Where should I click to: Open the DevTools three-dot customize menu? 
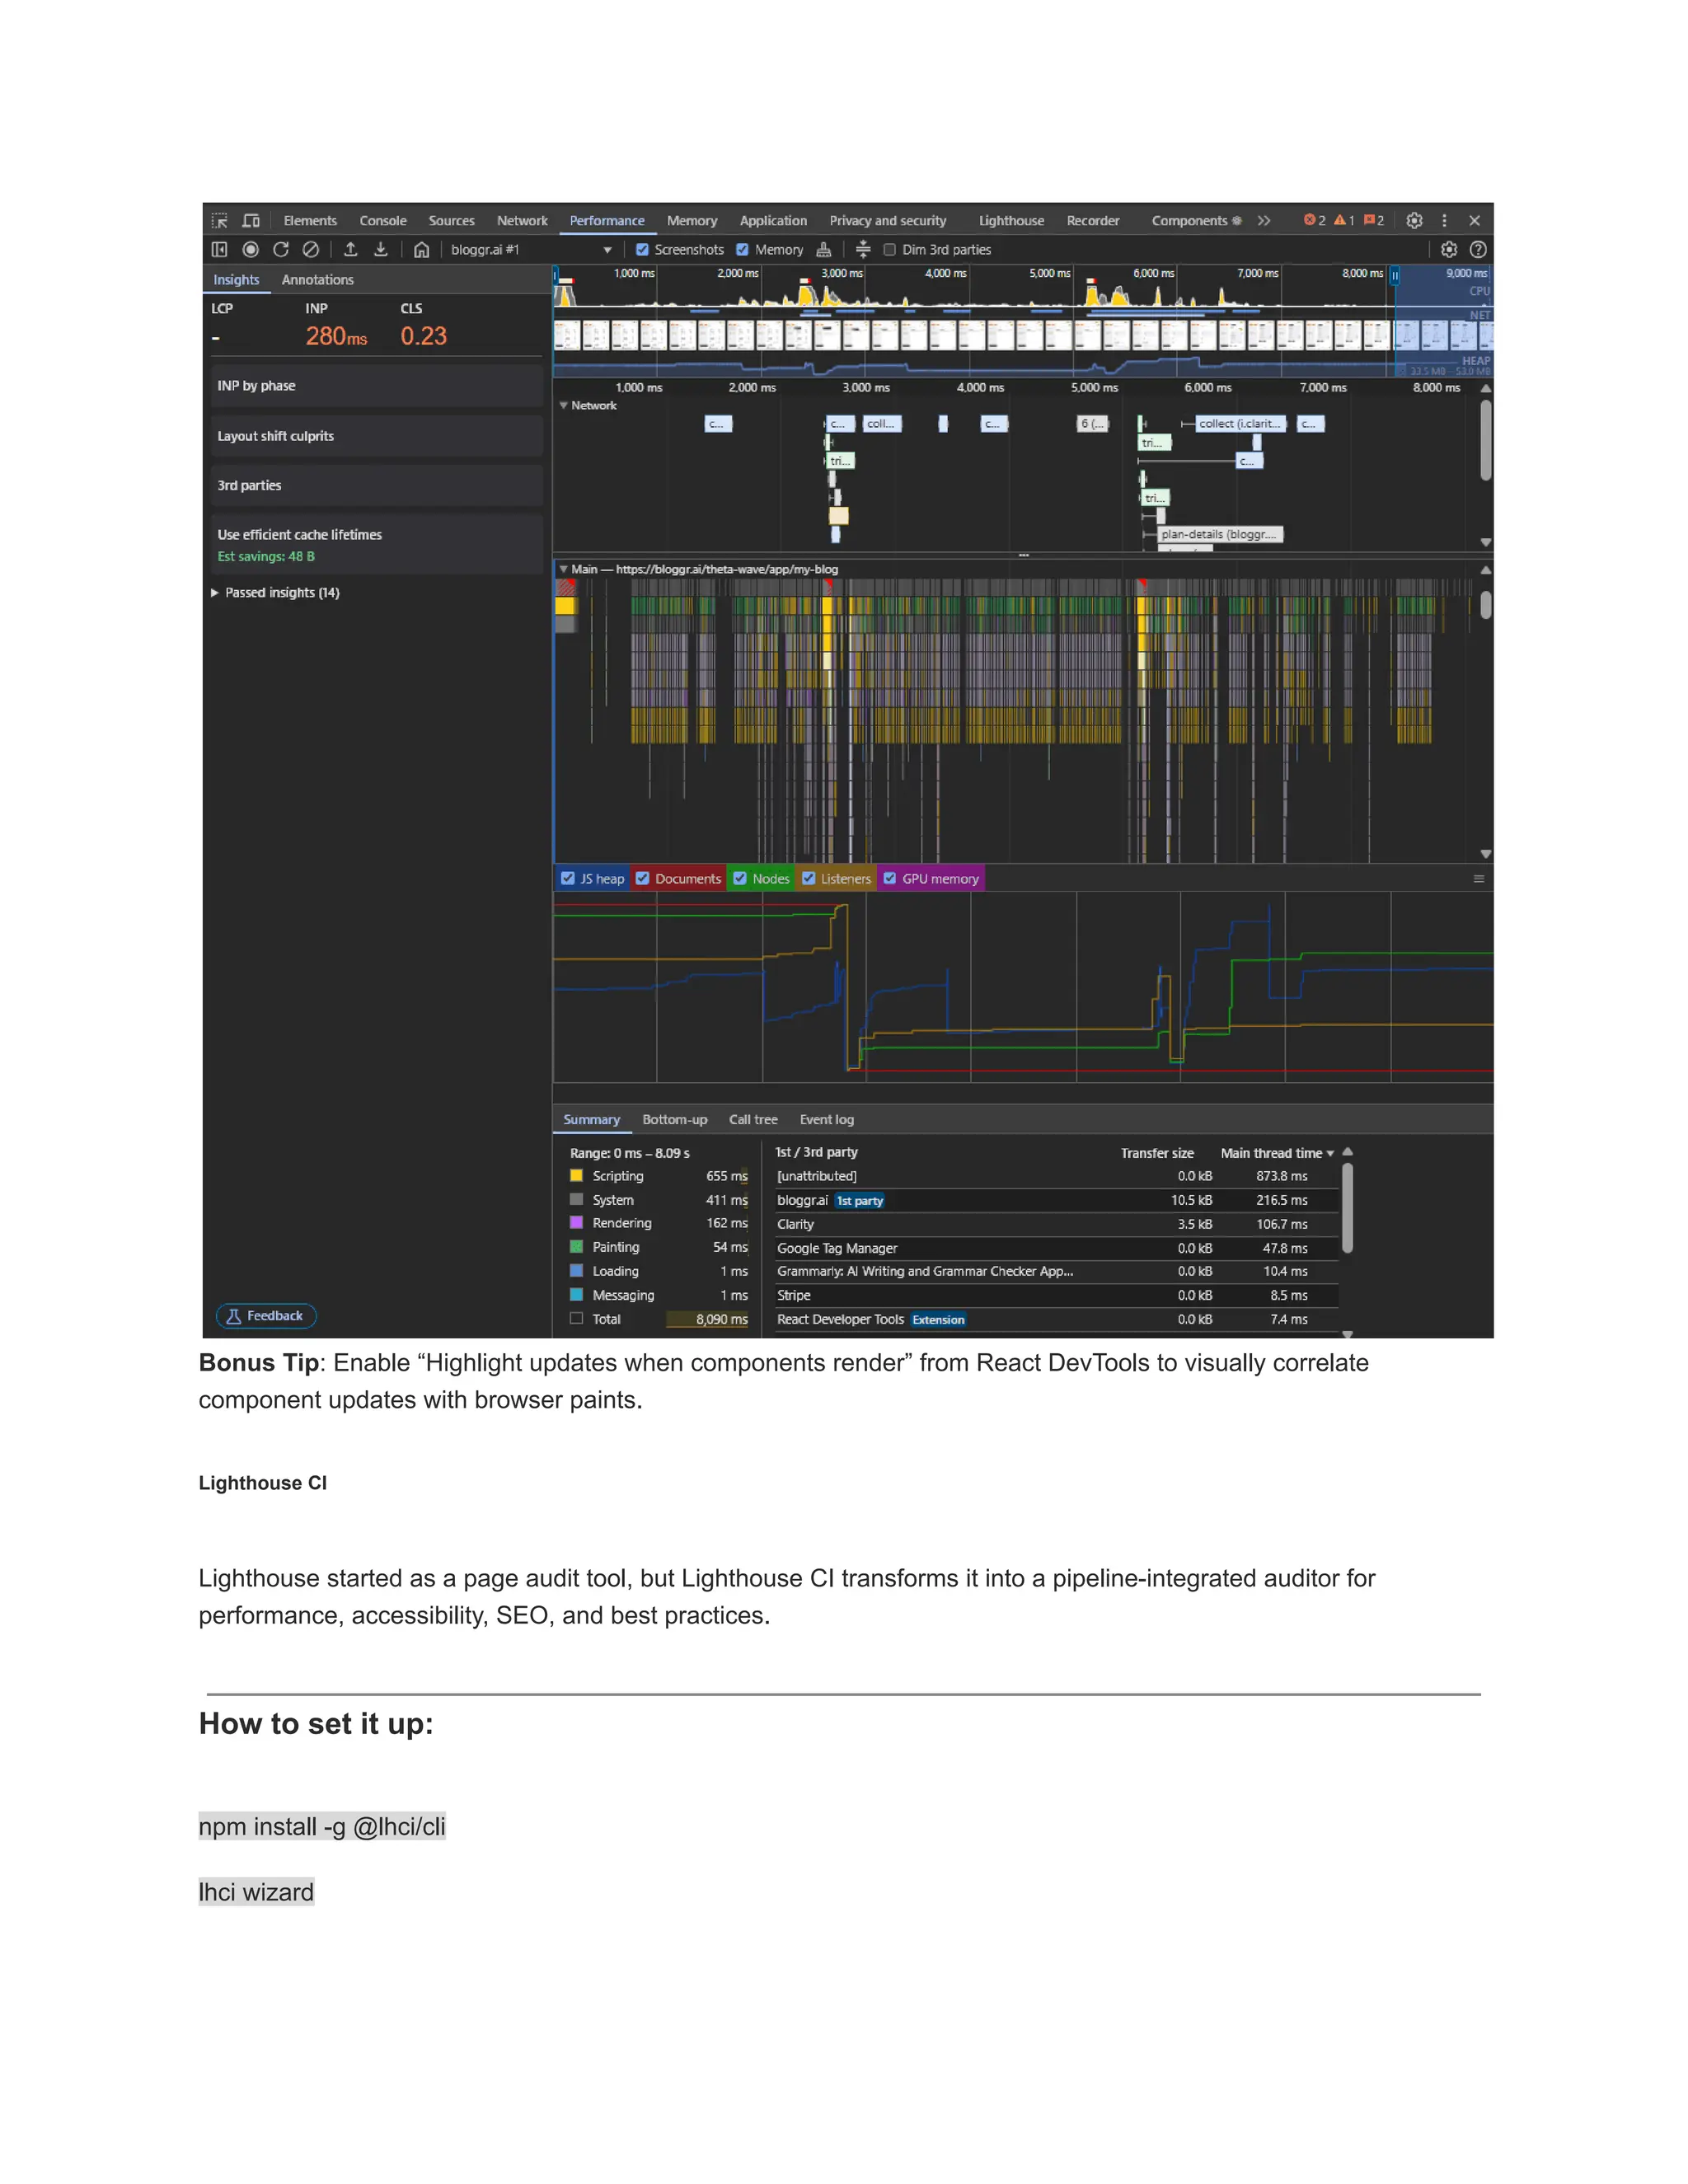1444,220
